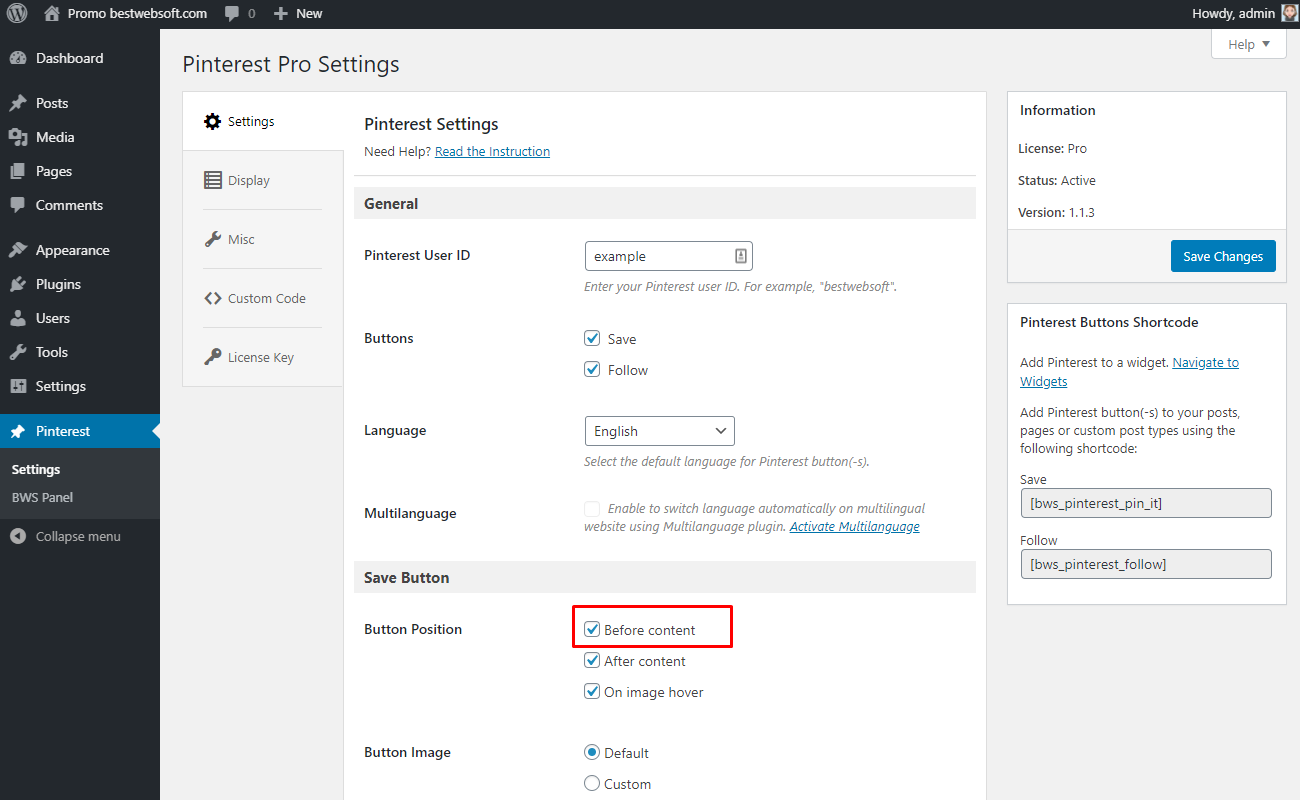Image resolution: width=1300 pixels, height=800 pixels.
Task: Open the Custom Code tab label
Action: pos(267,298)
